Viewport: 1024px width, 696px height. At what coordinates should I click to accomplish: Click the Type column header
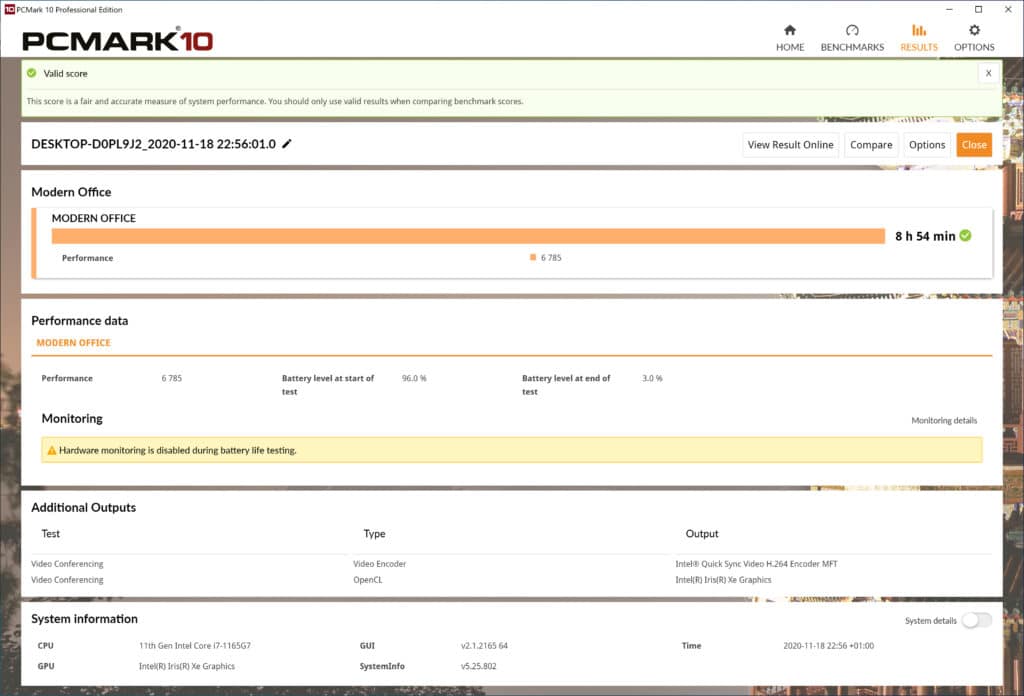[x=374, y=533]
